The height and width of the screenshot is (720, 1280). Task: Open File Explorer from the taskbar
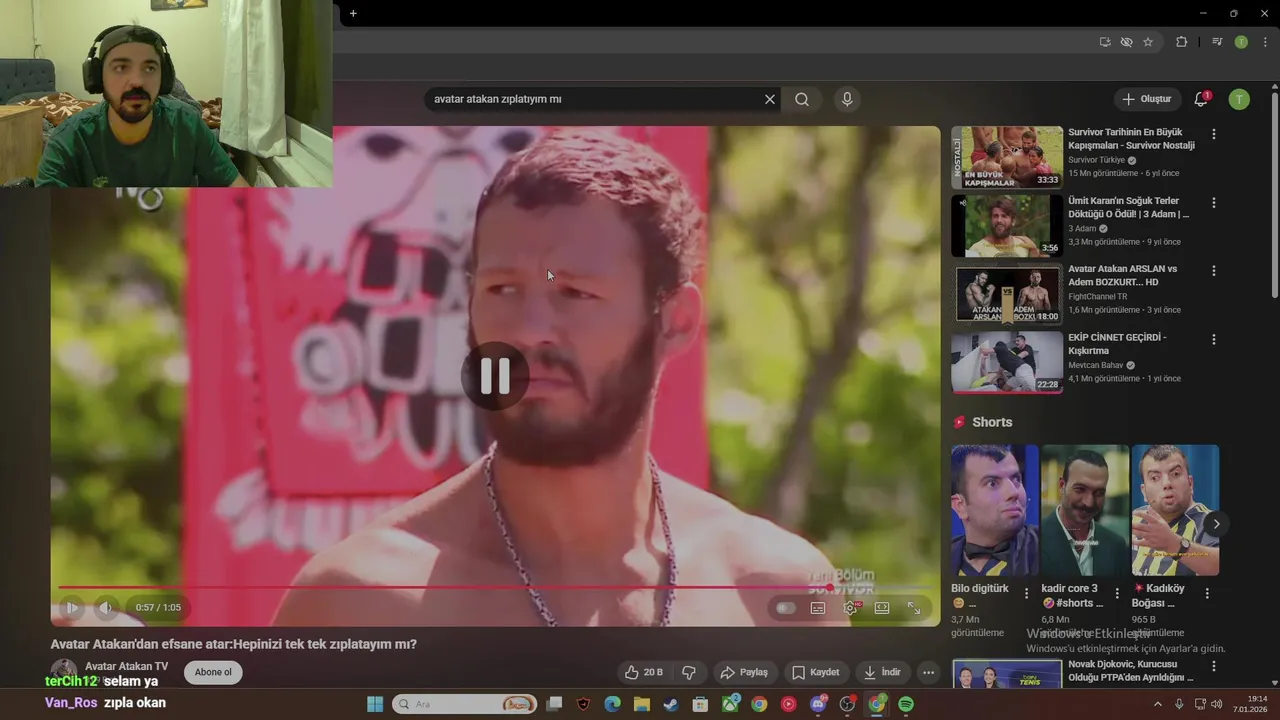[641, 704]
